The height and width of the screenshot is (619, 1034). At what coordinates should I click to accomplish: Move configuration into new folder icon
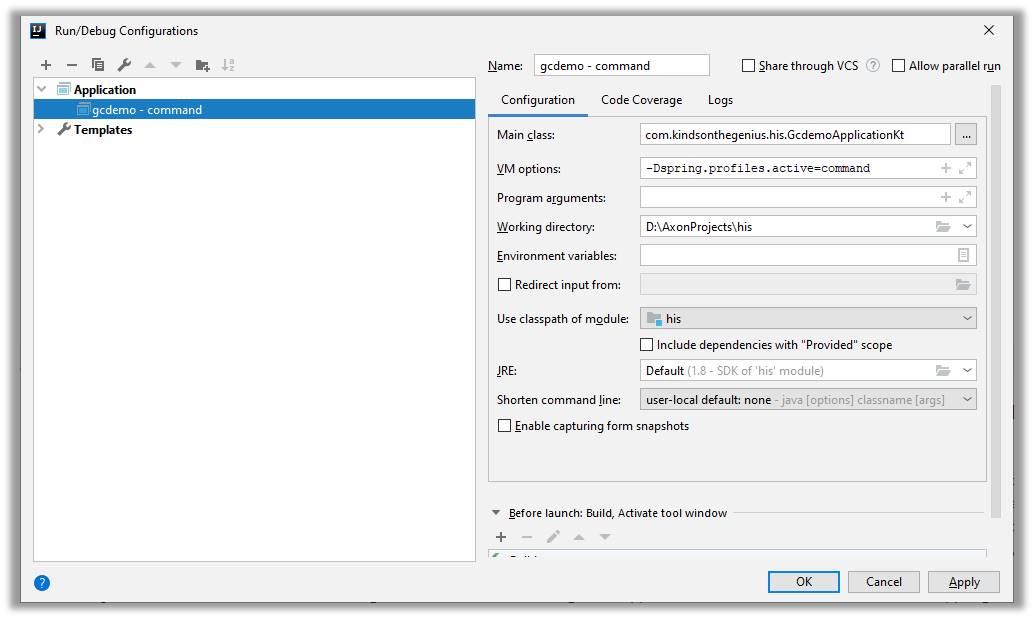click(202, 65)
